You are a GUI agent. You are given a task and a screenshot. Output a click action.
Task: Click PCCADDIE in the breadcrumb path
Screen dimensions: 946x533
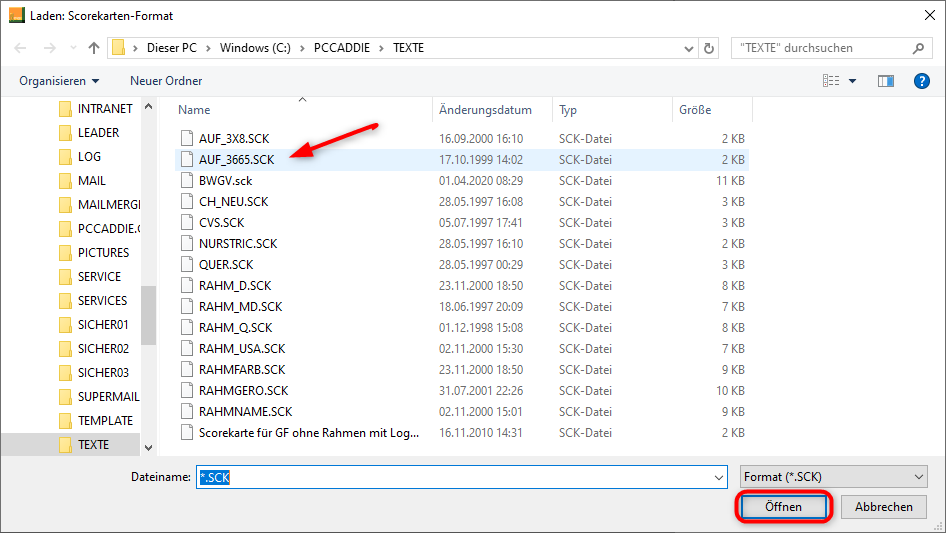coord(337,48)
